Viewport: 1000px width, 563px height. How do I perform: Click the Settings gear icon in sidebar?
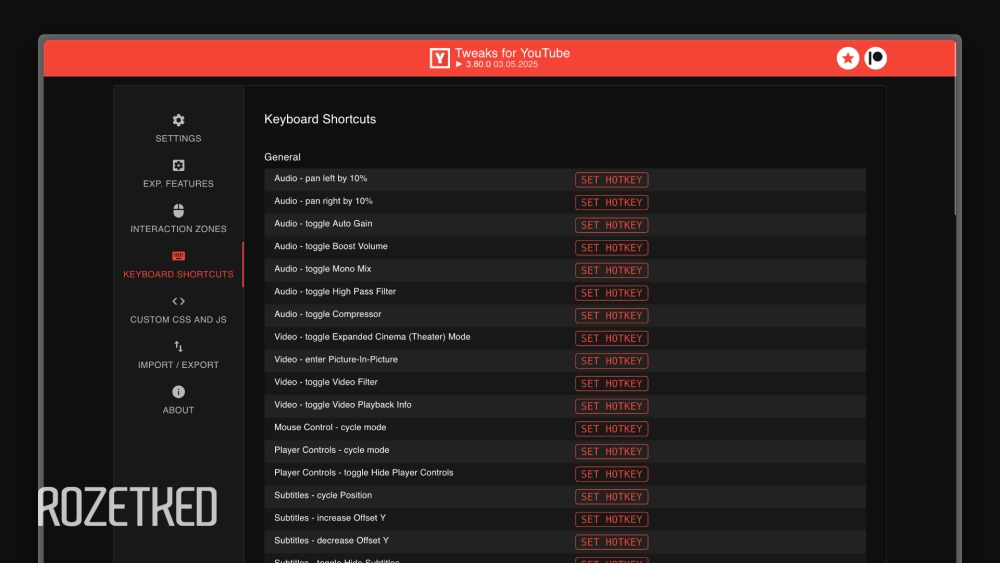[x=178, y=120]
